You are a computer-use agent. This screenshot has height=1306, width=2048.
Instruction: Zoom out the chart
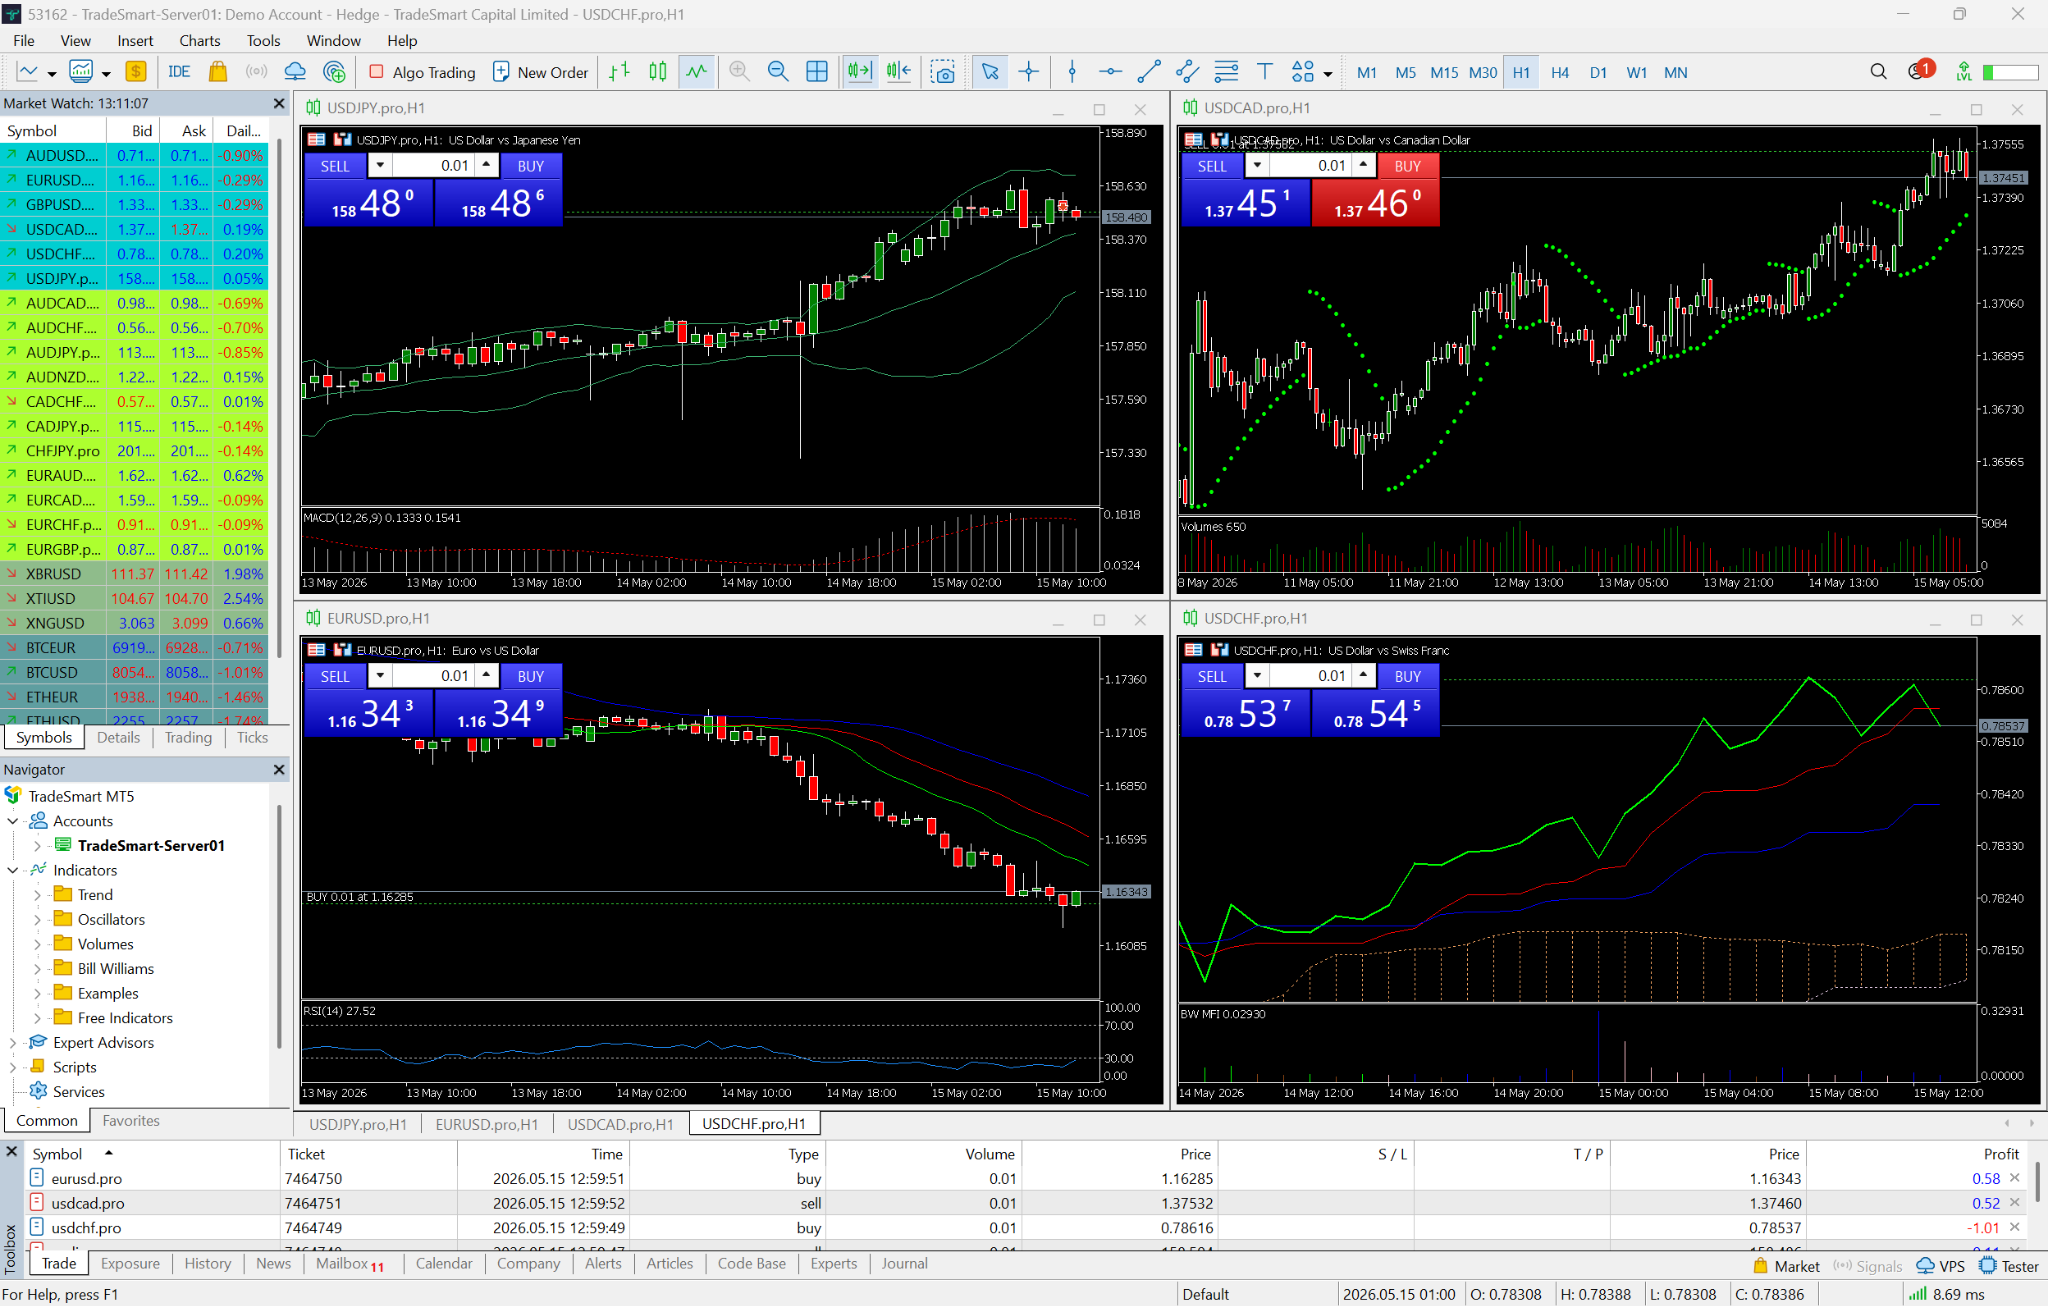click(x=778, y=72)
